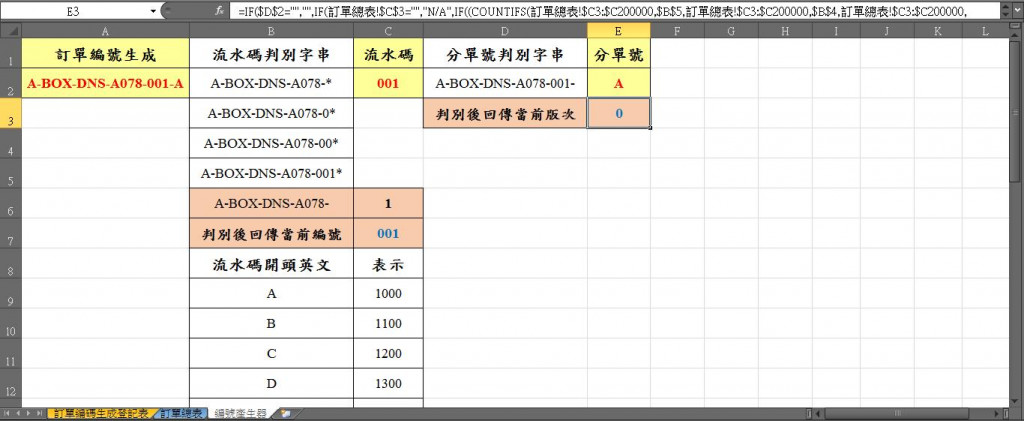Select column L header
1024x421 pixels.
tap(985, 31)
